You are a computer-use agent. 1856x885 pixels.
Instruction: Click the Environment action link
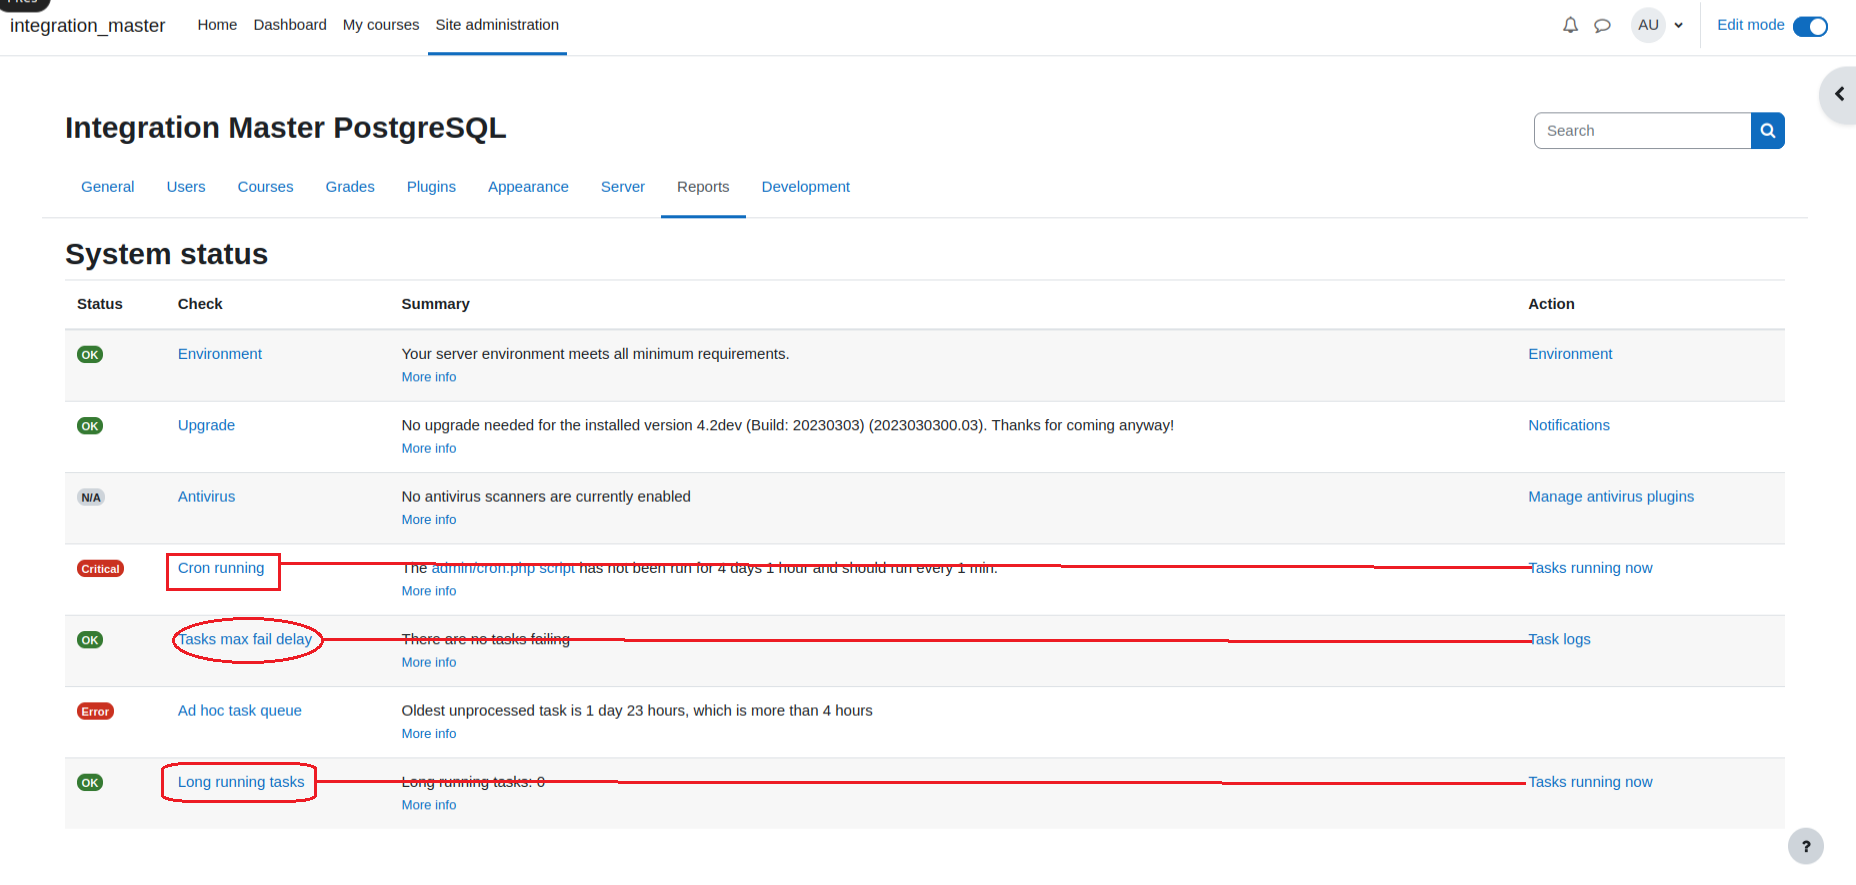coord(1570,354)
